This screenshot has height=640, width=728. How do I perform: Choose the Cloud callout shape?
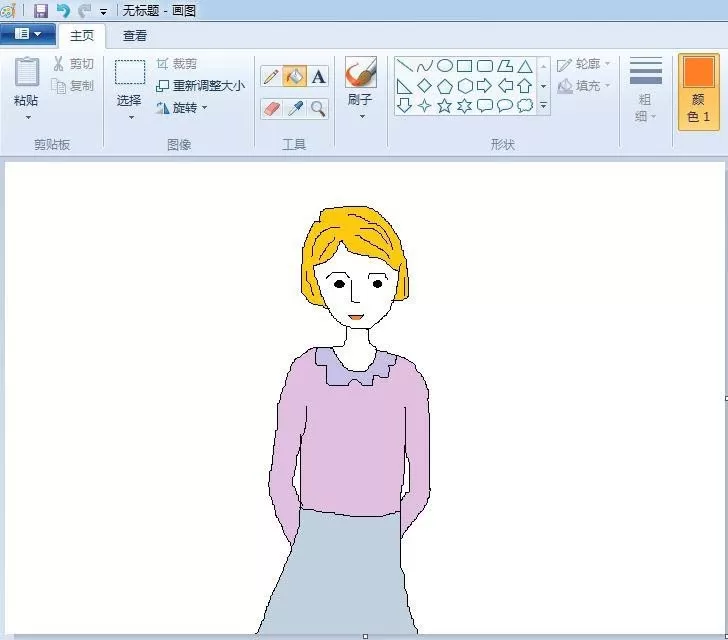click(525, 106)
